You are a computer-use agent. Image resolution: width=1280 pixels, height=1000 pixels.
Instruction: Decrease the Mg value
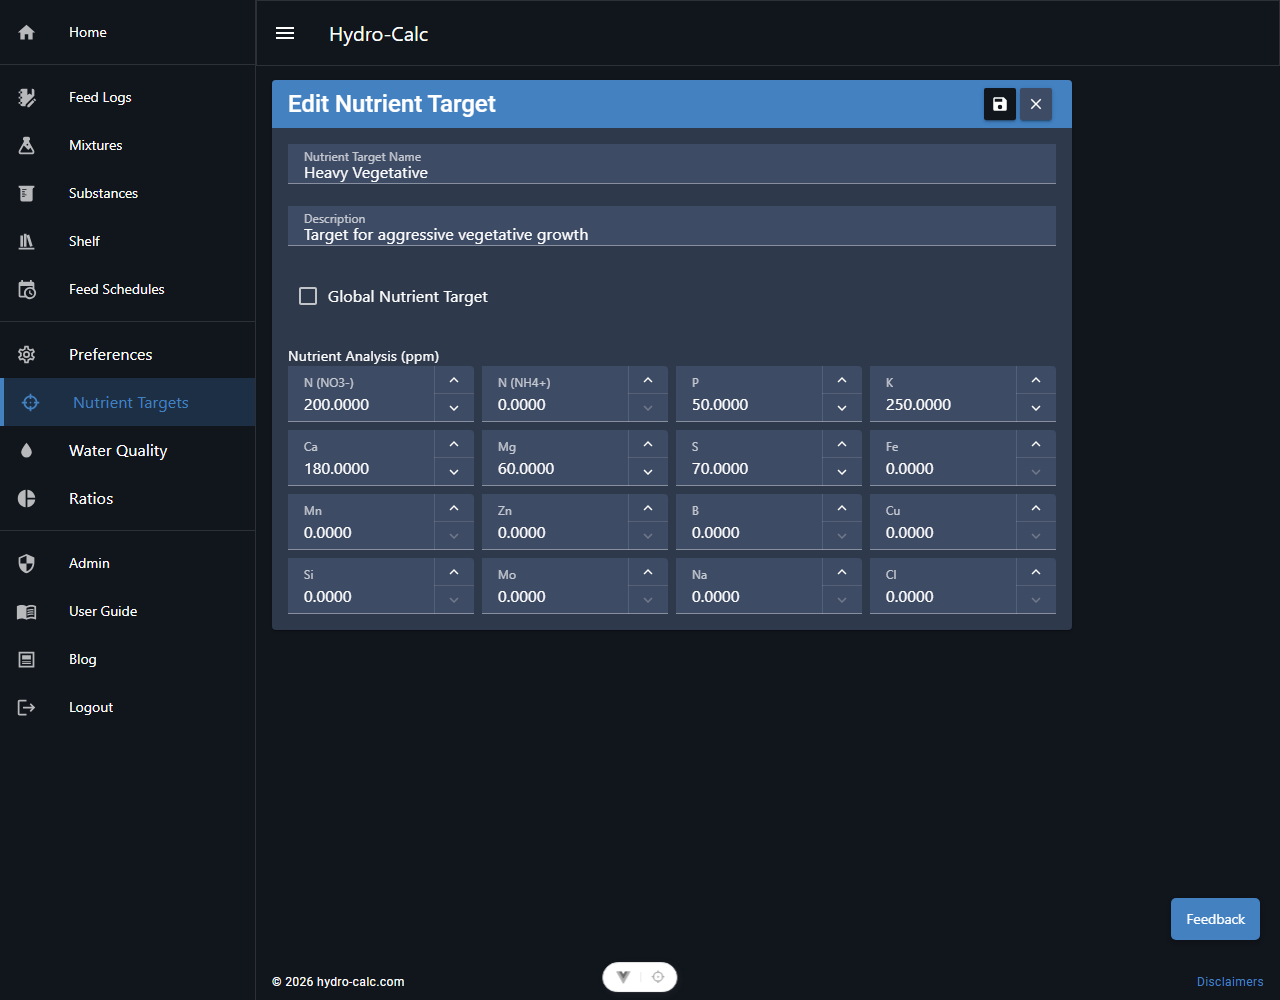click(x=648, y=472)
